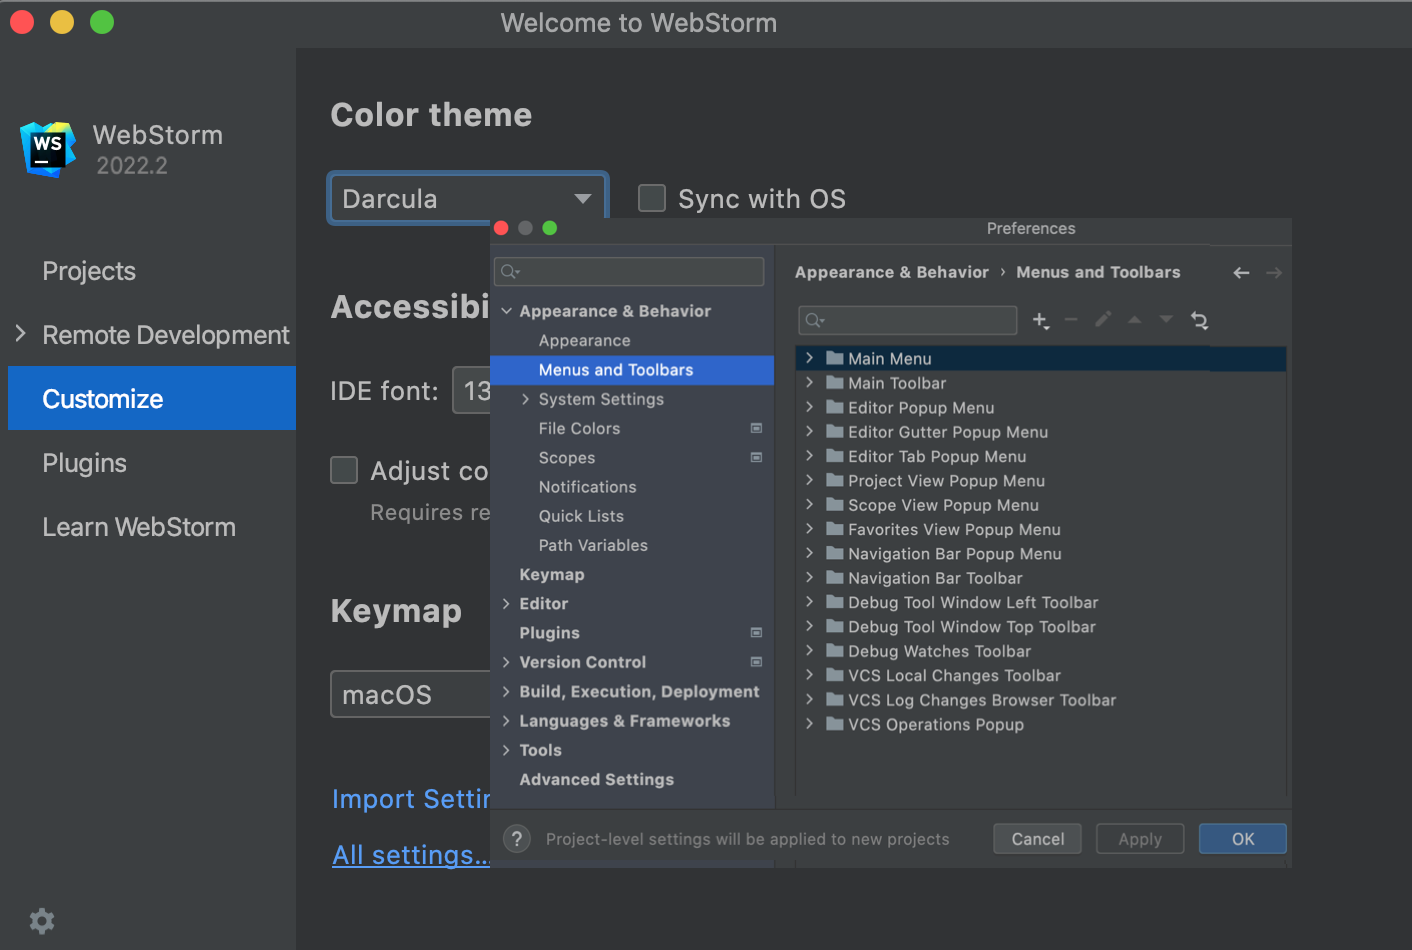Viewport: 1412px width, 950px height.
Task: Expand Languages & Frameworks section
Action: tap(507, 721)
